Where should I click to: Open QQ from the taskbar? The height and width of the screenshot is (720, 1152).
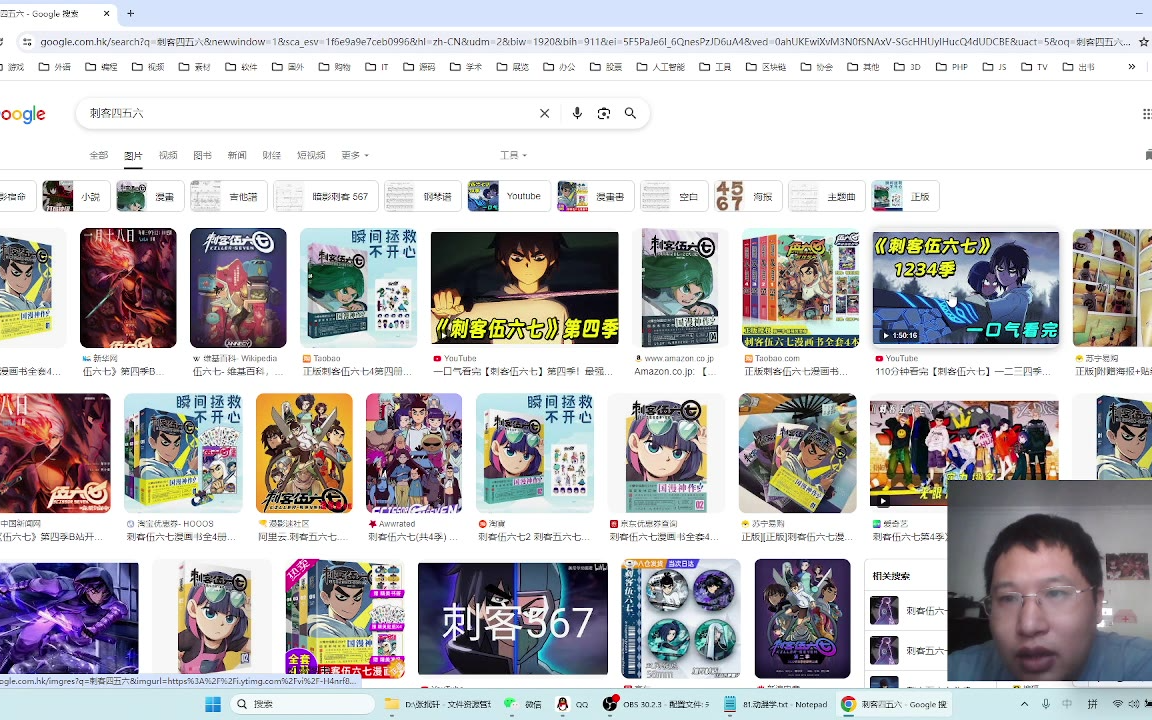click(572, 704)
